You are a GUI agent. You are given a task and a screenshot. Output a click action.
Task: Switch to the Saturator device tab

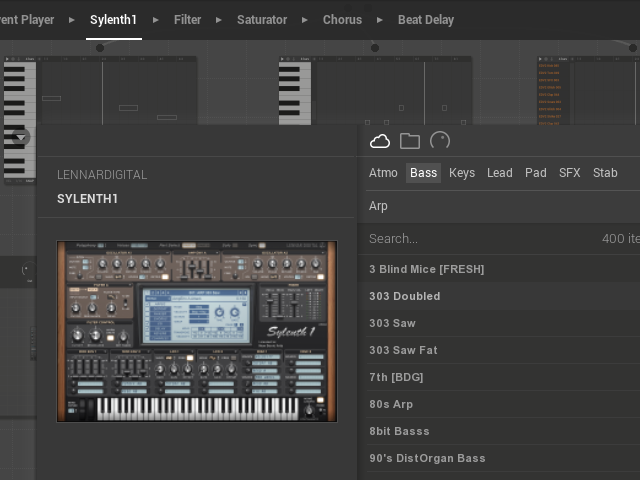click(x=262, y=20)
